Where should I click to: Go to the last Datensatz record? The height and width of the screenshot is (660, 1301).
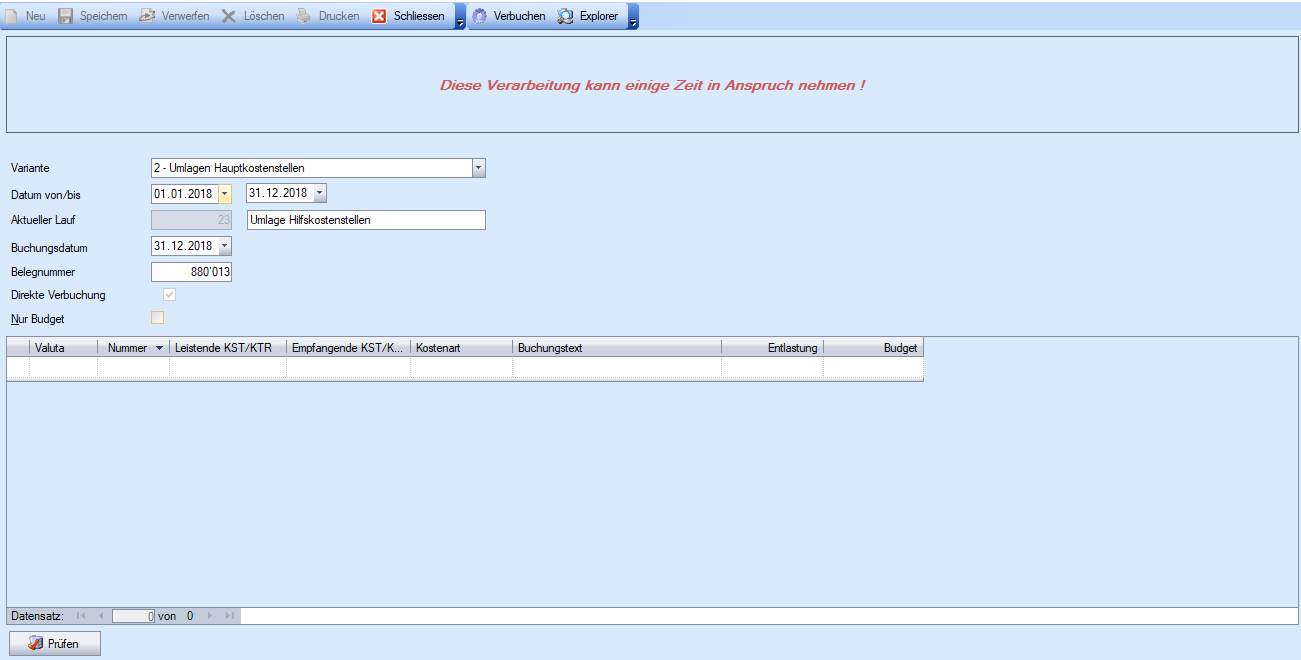click(230, 616)
